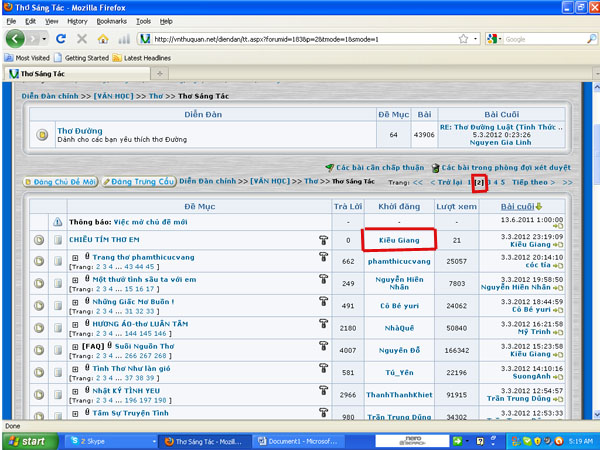
Task: Click the announcement warning icon for Thông báo
Action: [57, 222]
